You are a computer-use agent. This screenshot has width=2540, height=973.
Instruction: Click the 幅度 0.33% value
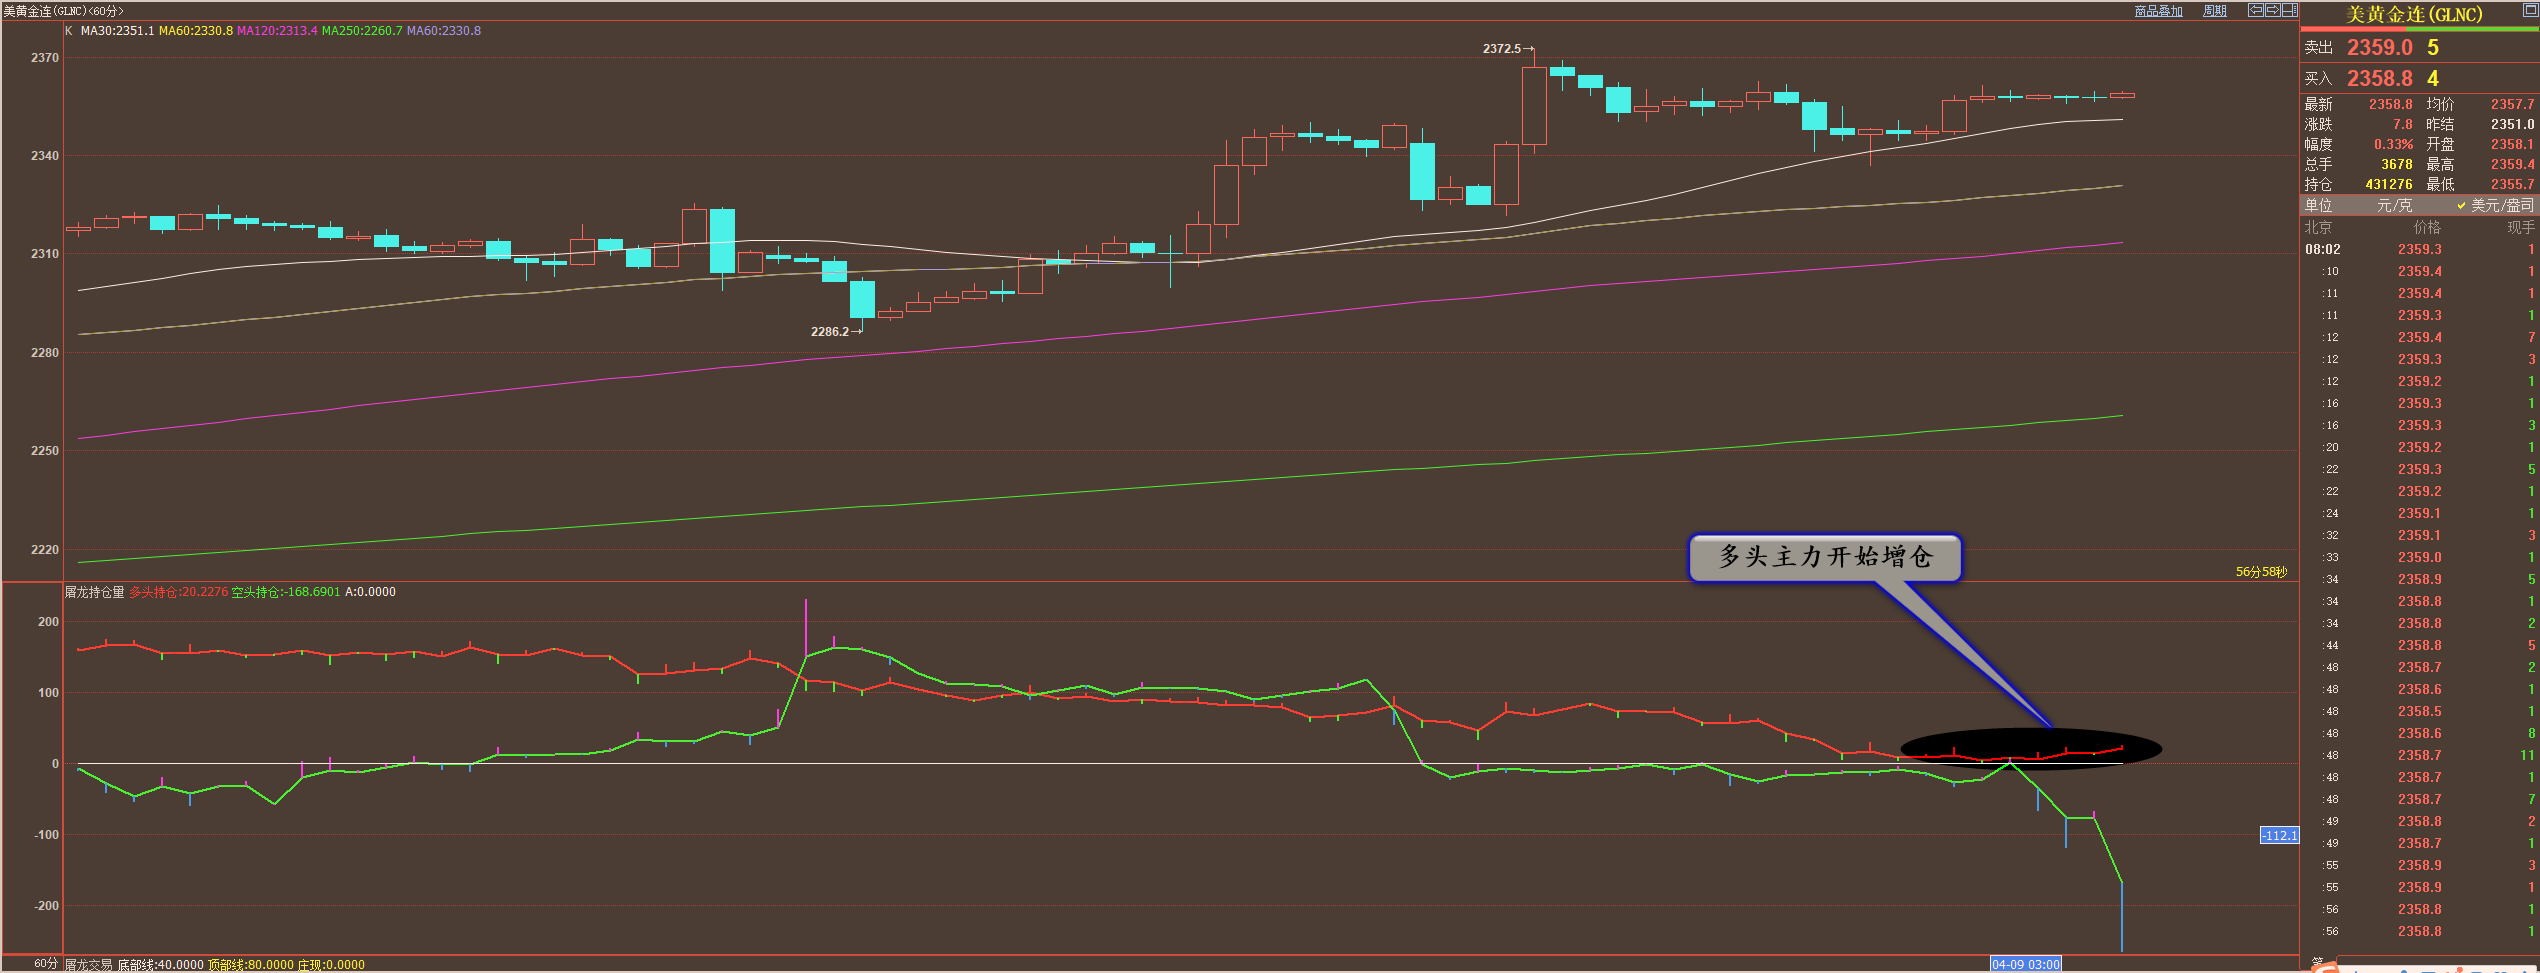click(2394, 144)
